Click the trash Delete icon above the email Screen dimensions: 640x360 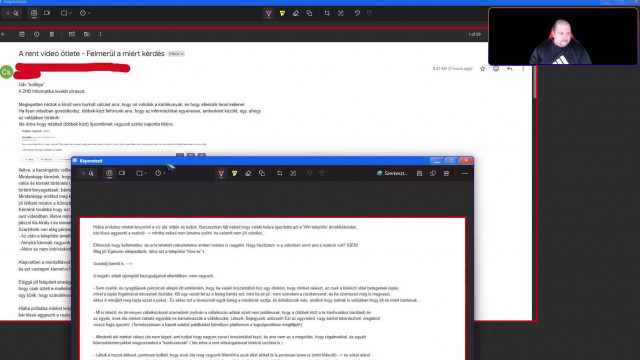tap(52, 34)
